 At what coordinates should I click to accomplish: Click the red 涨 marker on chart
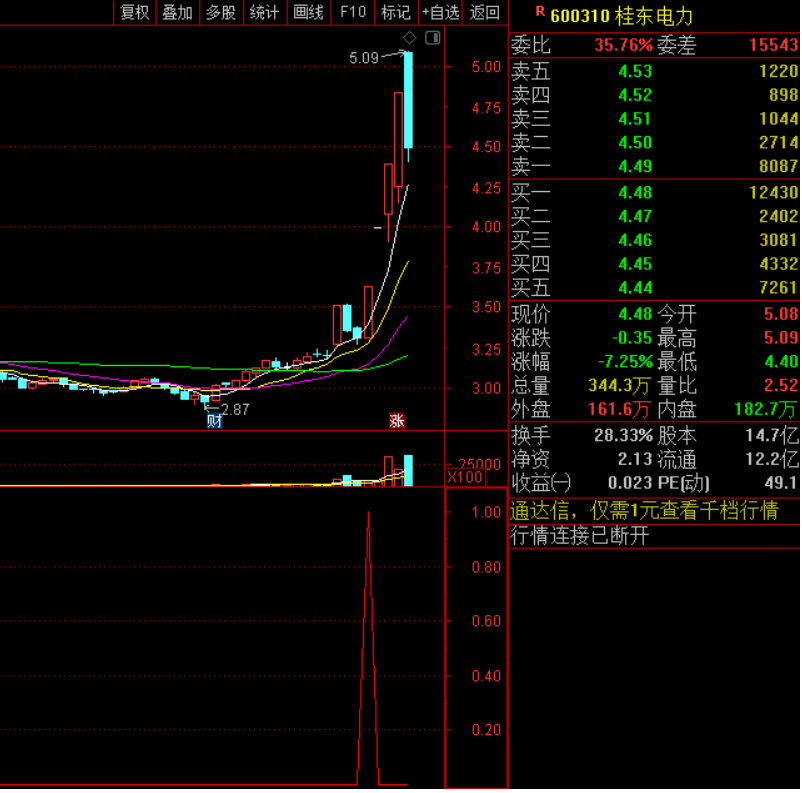point(397,421)
